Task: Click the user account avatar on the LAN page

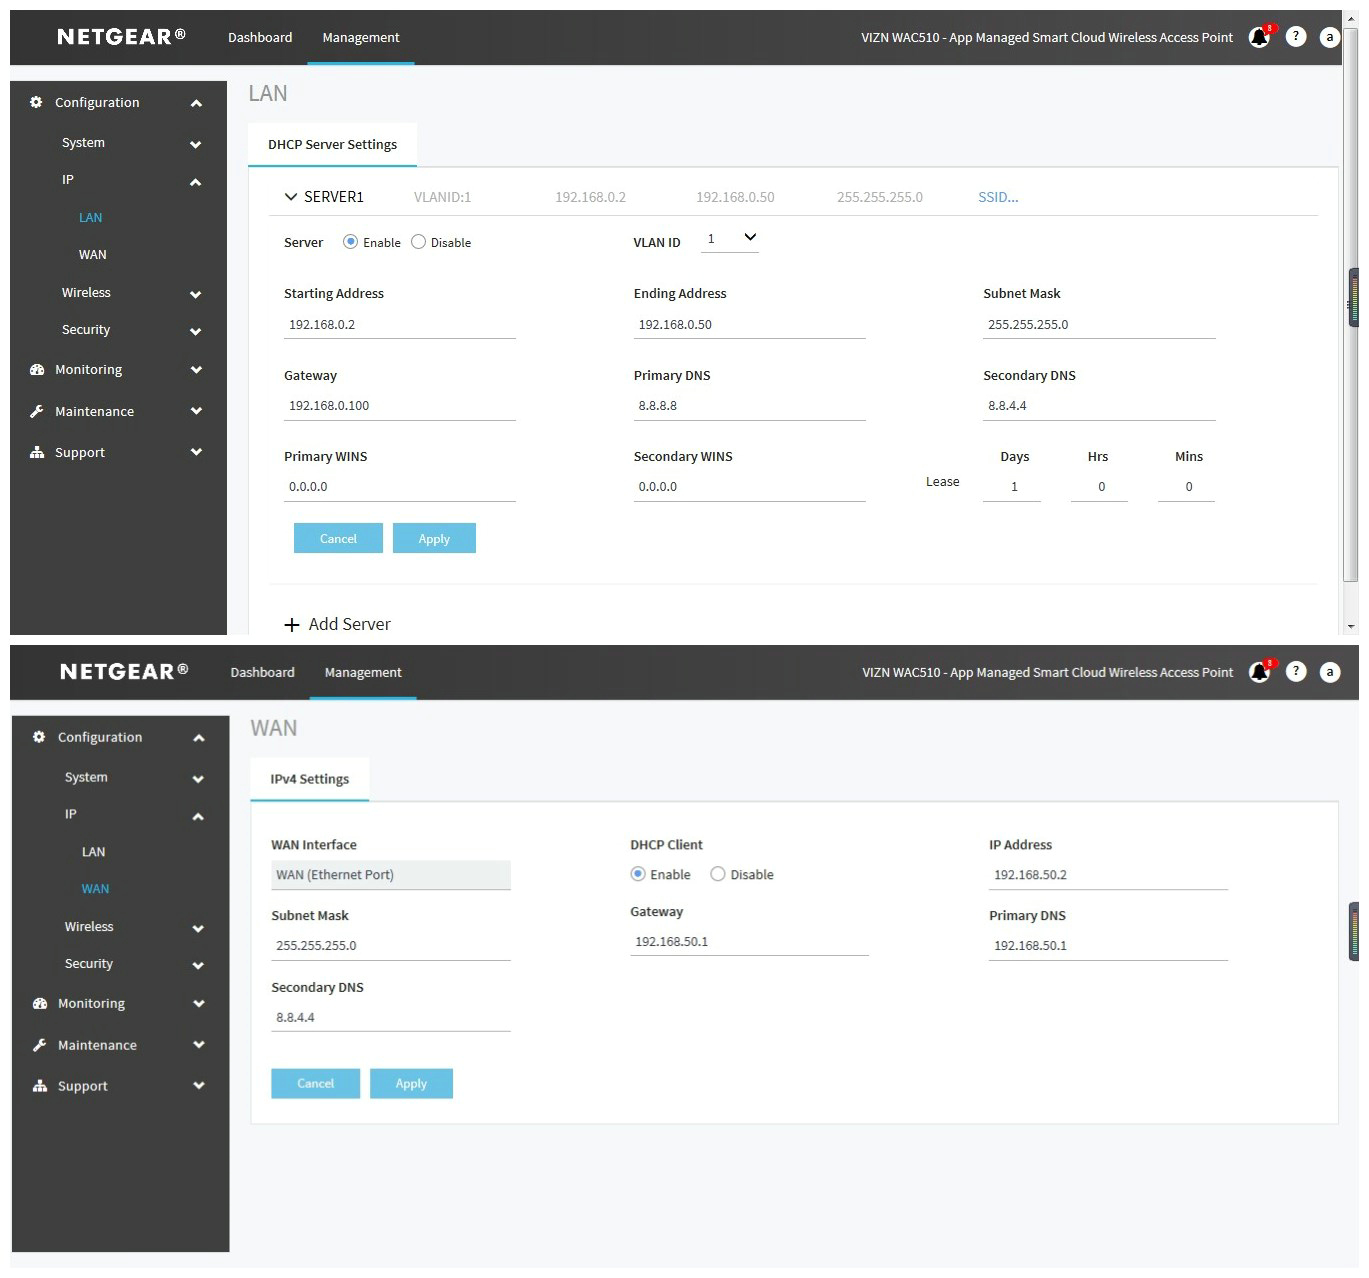Action: 1329,37
